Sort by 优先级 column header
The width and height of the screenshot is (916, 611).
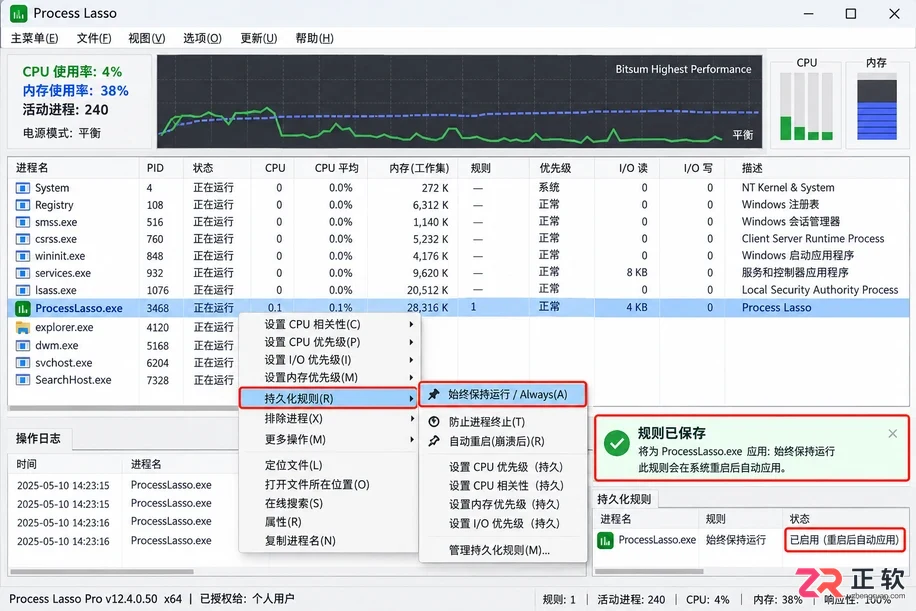click(x=561, y=168)
